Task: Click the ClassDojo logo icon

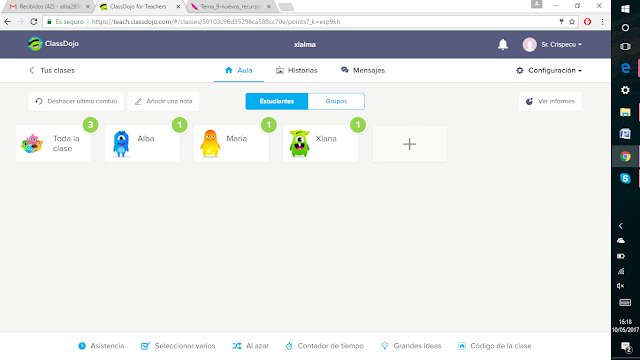Action: coord(35,44)
